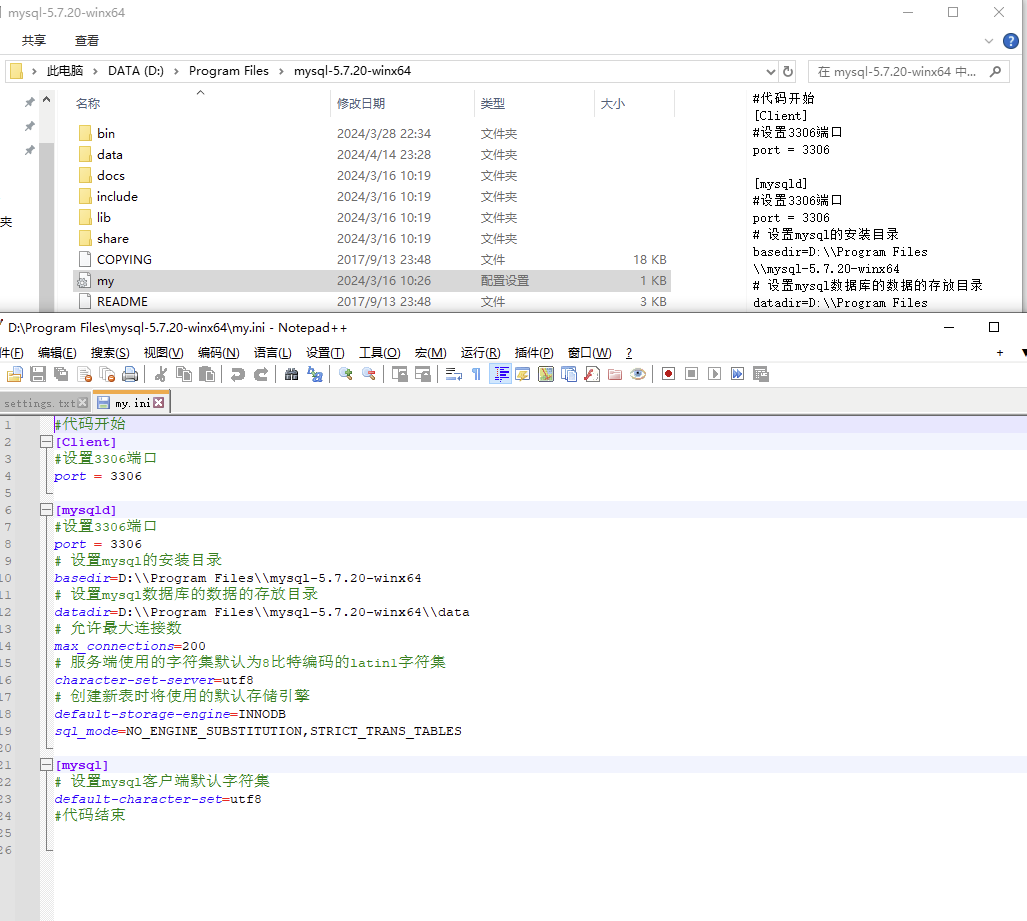Close the settings.txt tab
The image size is (1027, 921).
83,403
